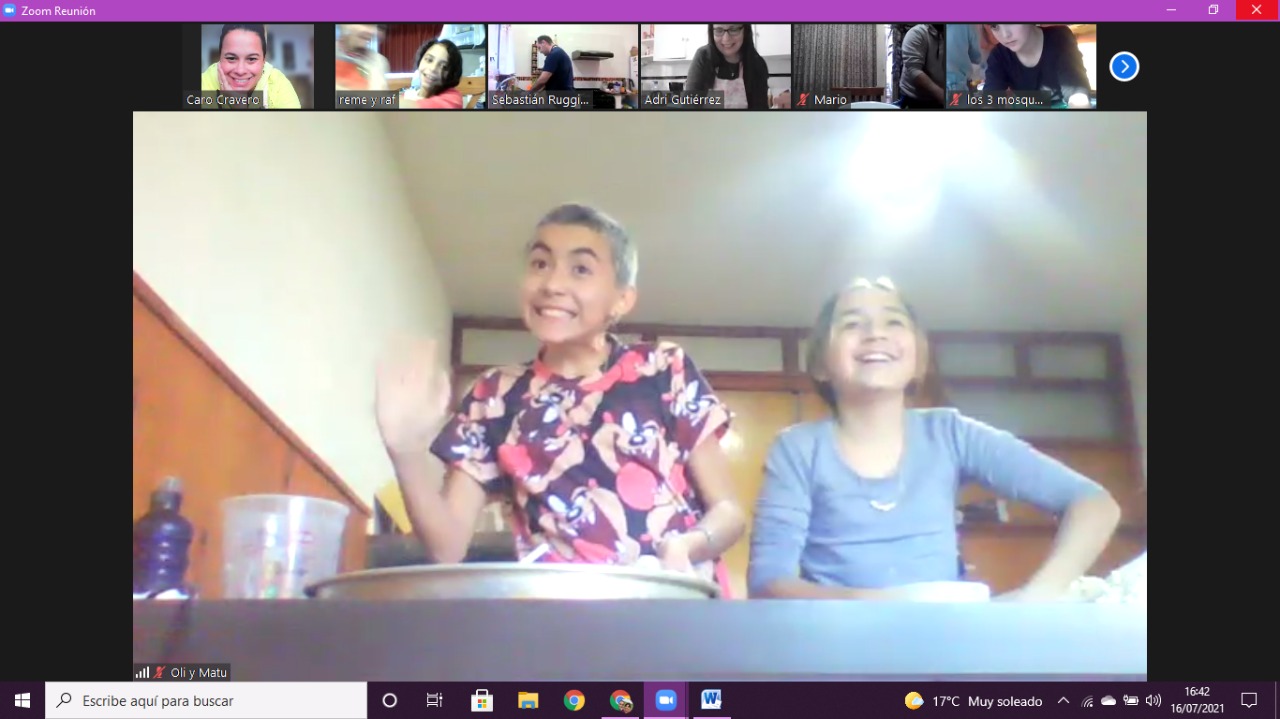Click the muted mic icon on 'los 3 mosqu...'

click(x=956, y=100)
